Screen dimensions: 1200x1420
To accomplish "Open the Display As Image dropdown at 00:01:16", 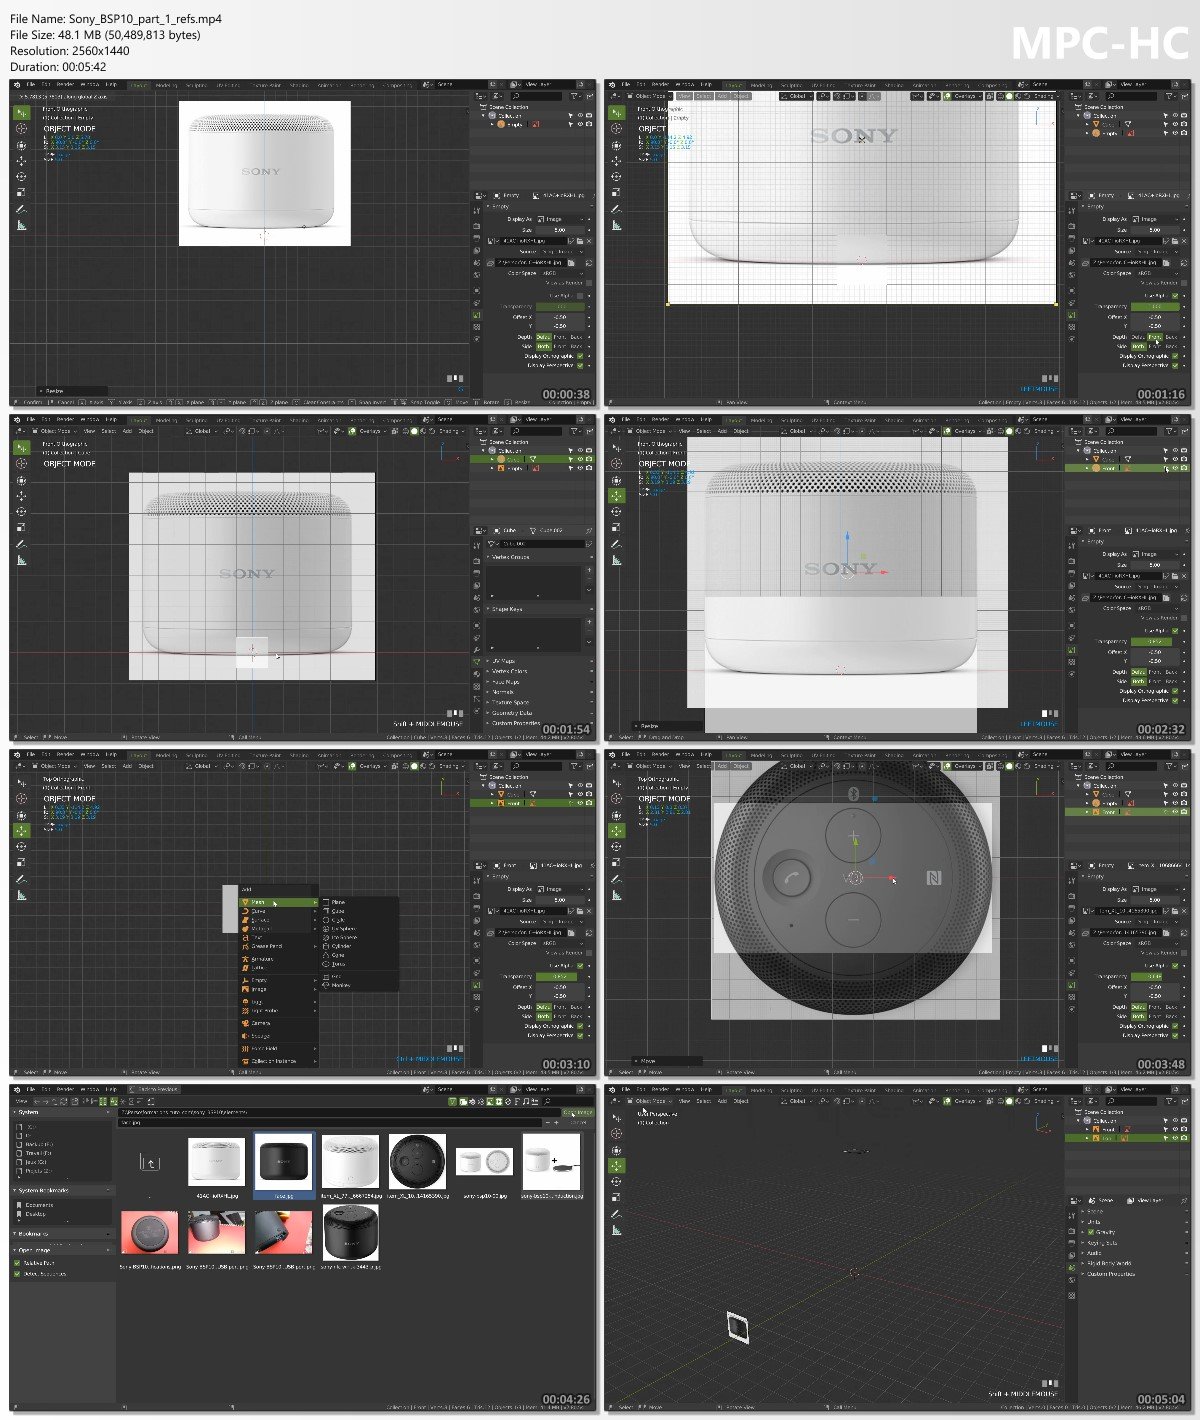I will [1155, 219].
